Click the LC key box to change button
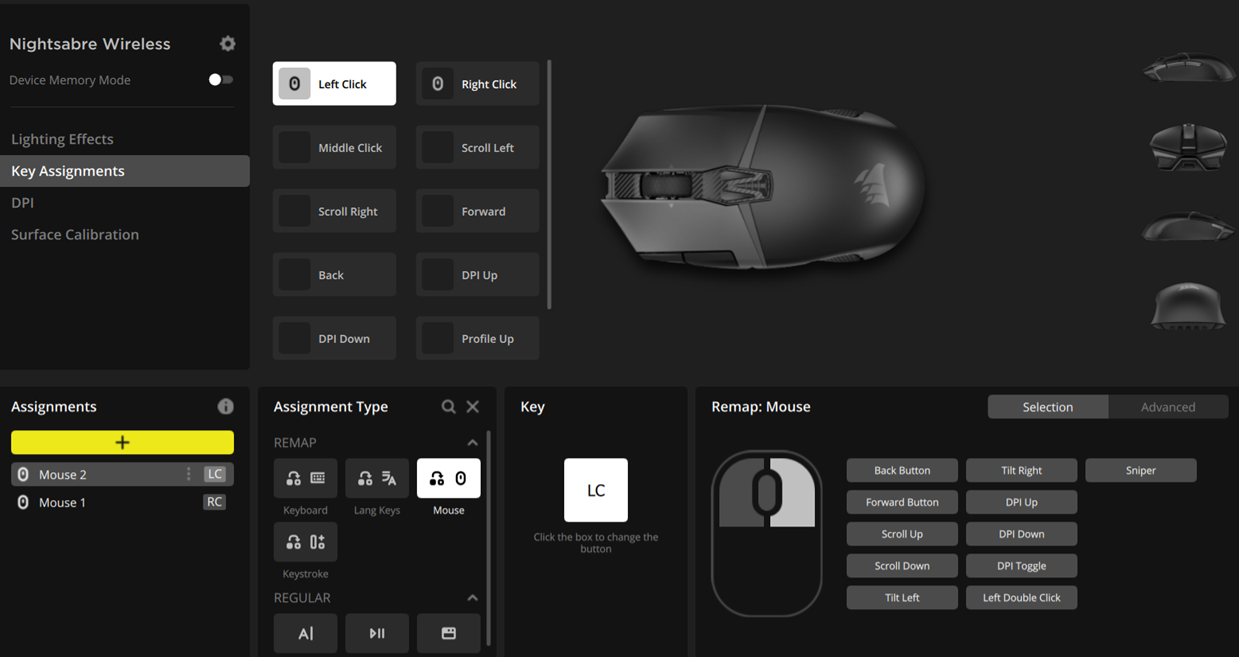 tap(596, 490)
